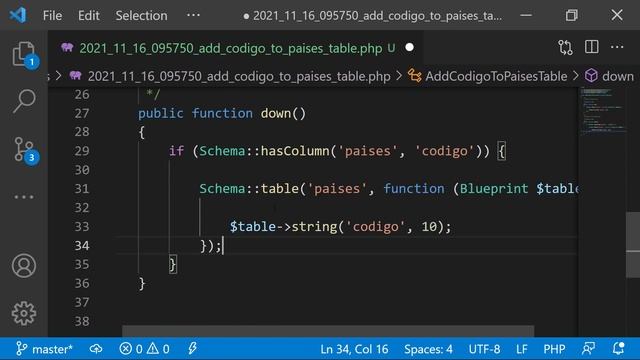Click breadcrumb file 2021_11_16_095750_add_codigo_to_paises_table.php

(x=239, y=76)
